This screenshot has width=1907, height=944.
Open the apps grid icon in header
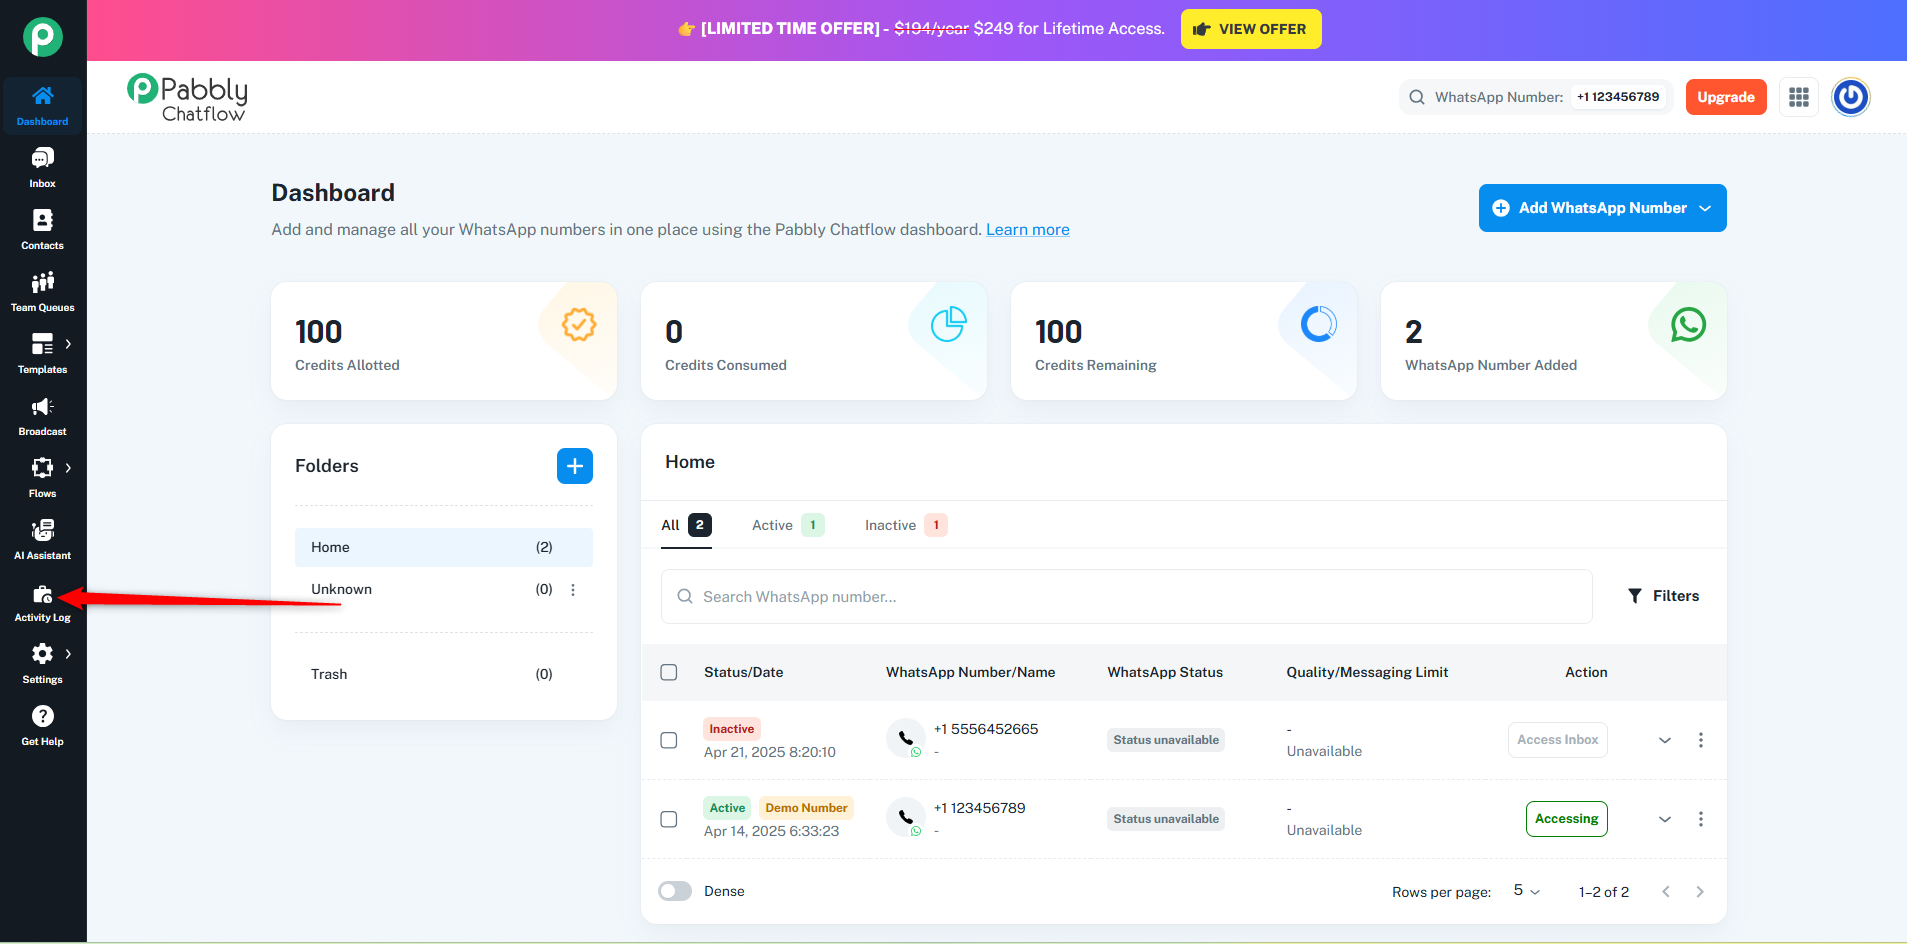click(x=1799, y=97)
